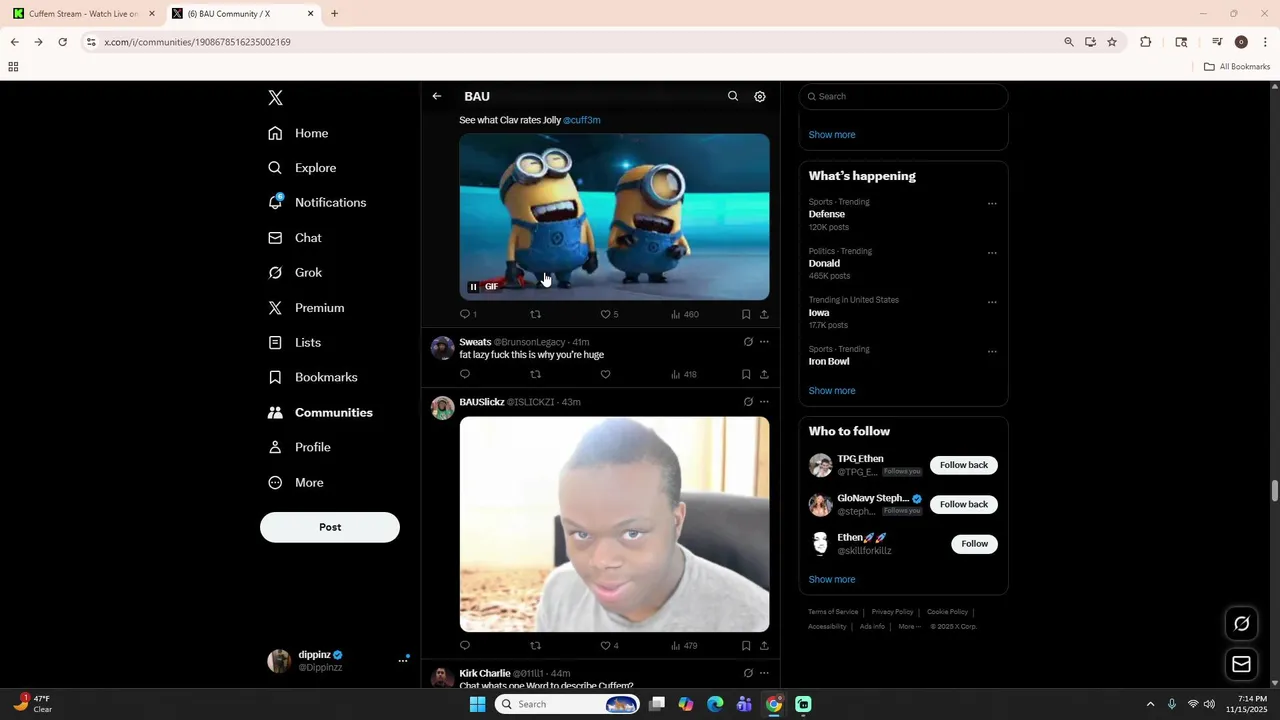Reply to Sweats' post
Image resolution: width=1280 pixels, height=720 pixels.
pos(465,374)
